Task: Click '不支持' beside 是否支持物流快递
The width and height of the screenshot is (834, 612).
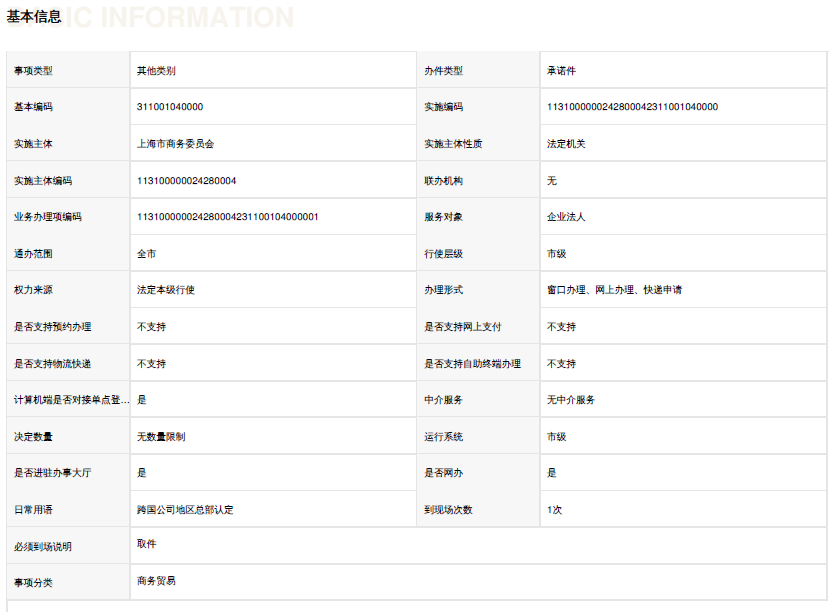Action: pyautogui.click(x=151, y=364)
